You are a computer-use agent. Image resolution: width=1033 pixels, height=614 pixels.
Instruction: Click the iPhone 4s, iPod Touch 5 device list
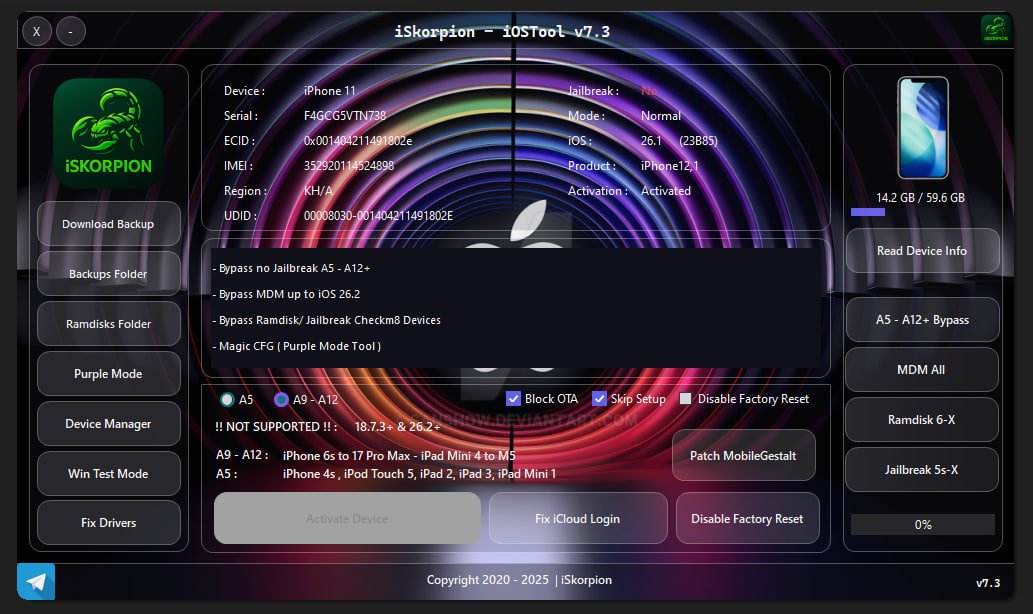point(419,474)
